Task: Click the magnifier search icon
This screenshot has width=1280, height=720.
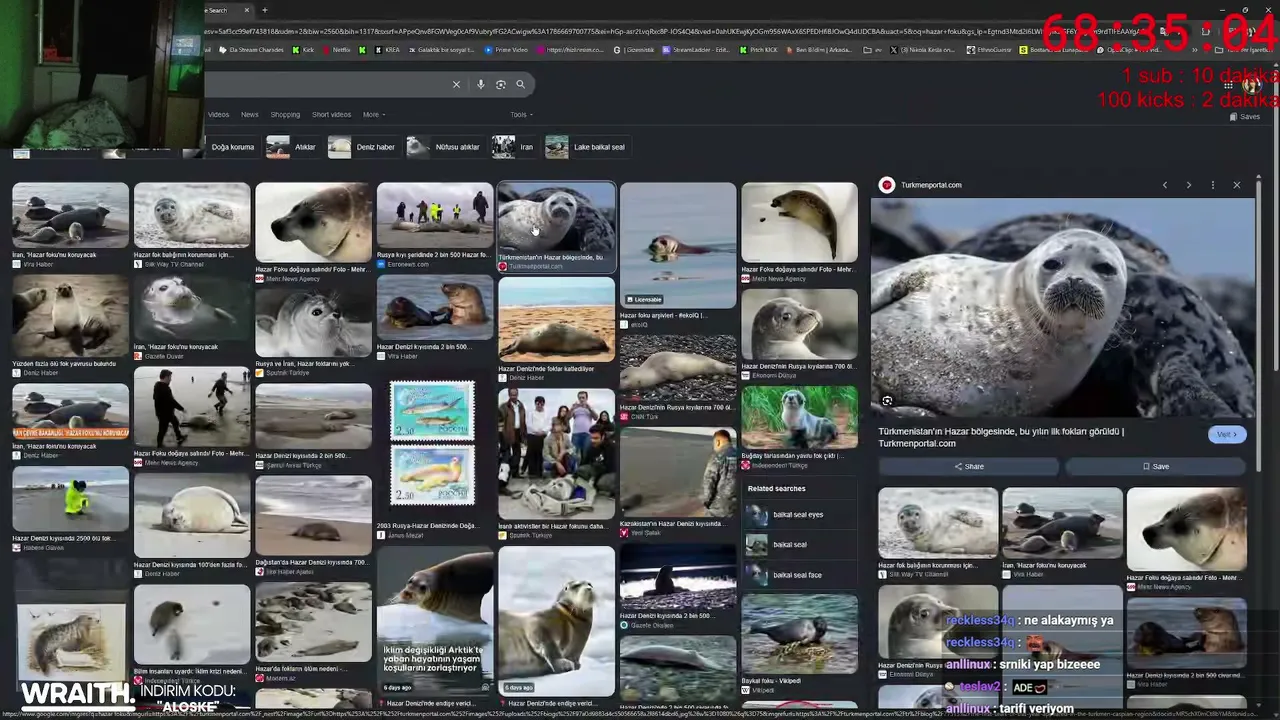Action: [x=520, y=84]
